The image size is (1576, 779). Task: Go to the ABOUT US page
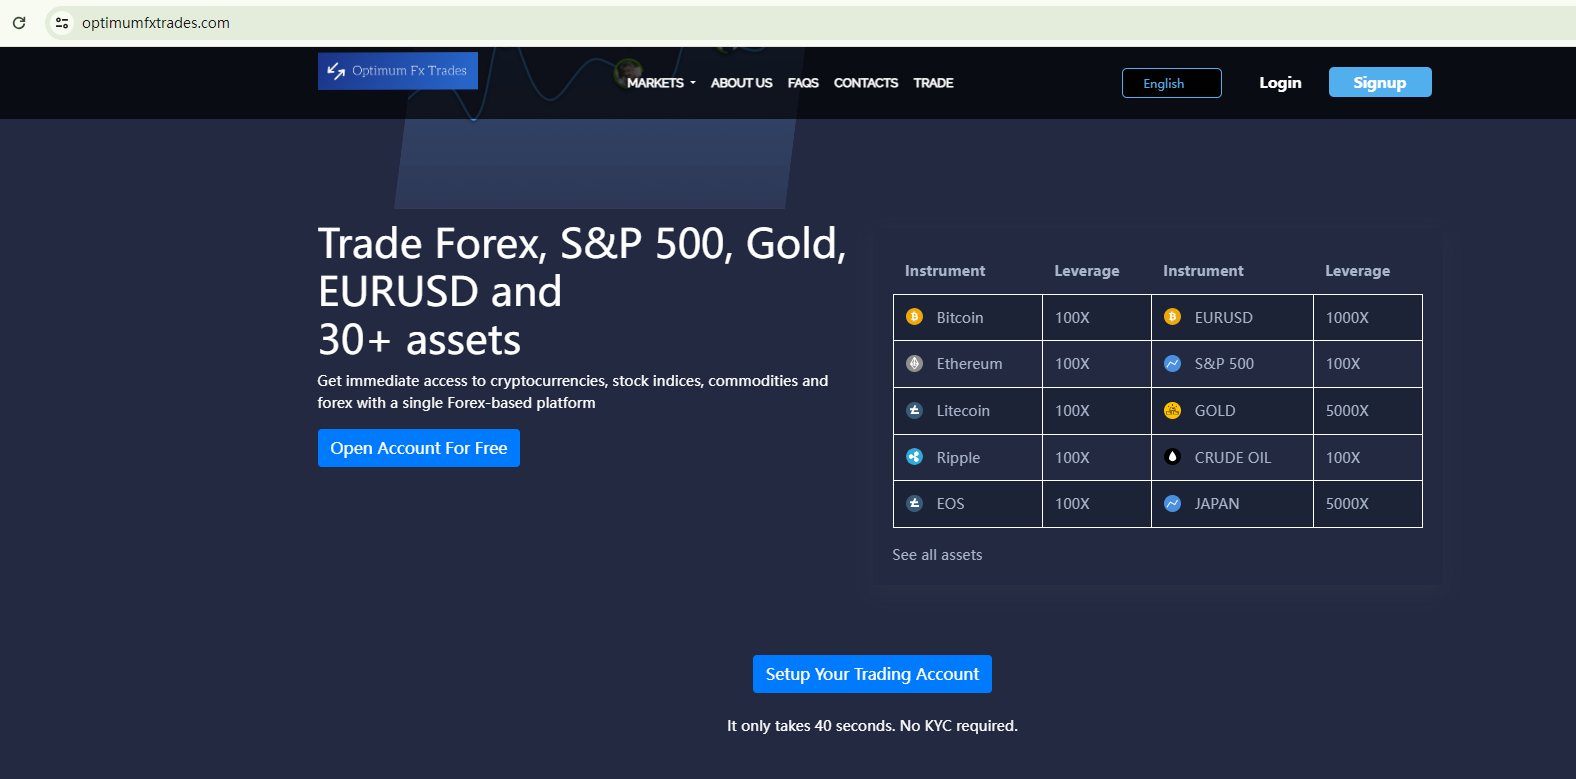click(742, 83)
